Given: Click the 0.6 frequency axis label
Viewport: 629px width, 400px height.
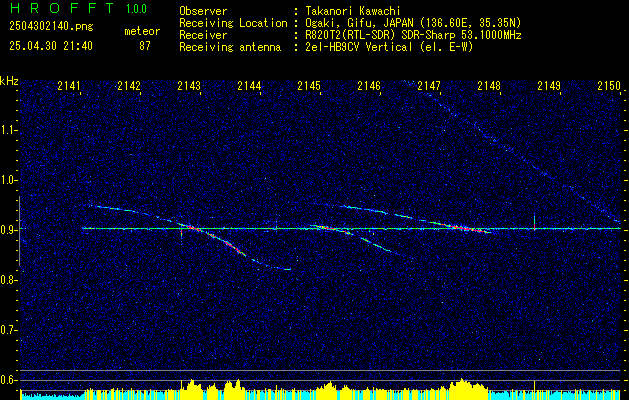Looking at the screenshot, I should pos(8,380).
